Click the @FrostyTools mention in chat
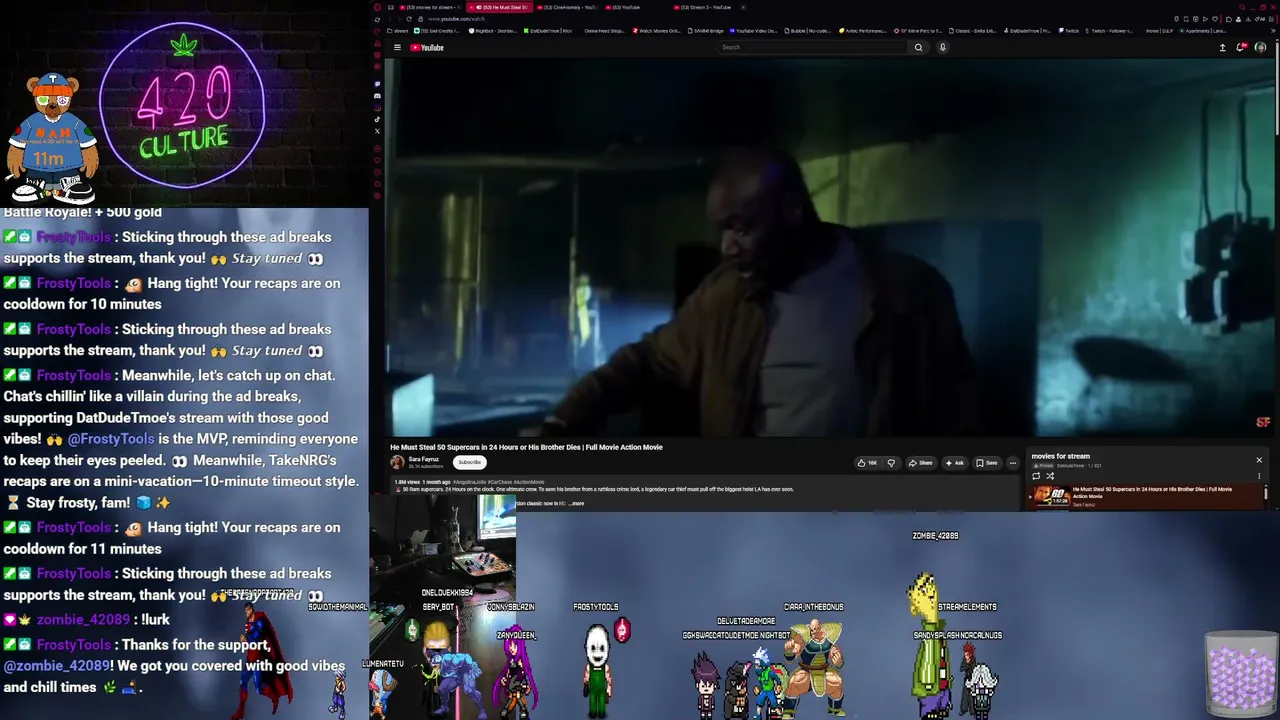 (111, 439)
